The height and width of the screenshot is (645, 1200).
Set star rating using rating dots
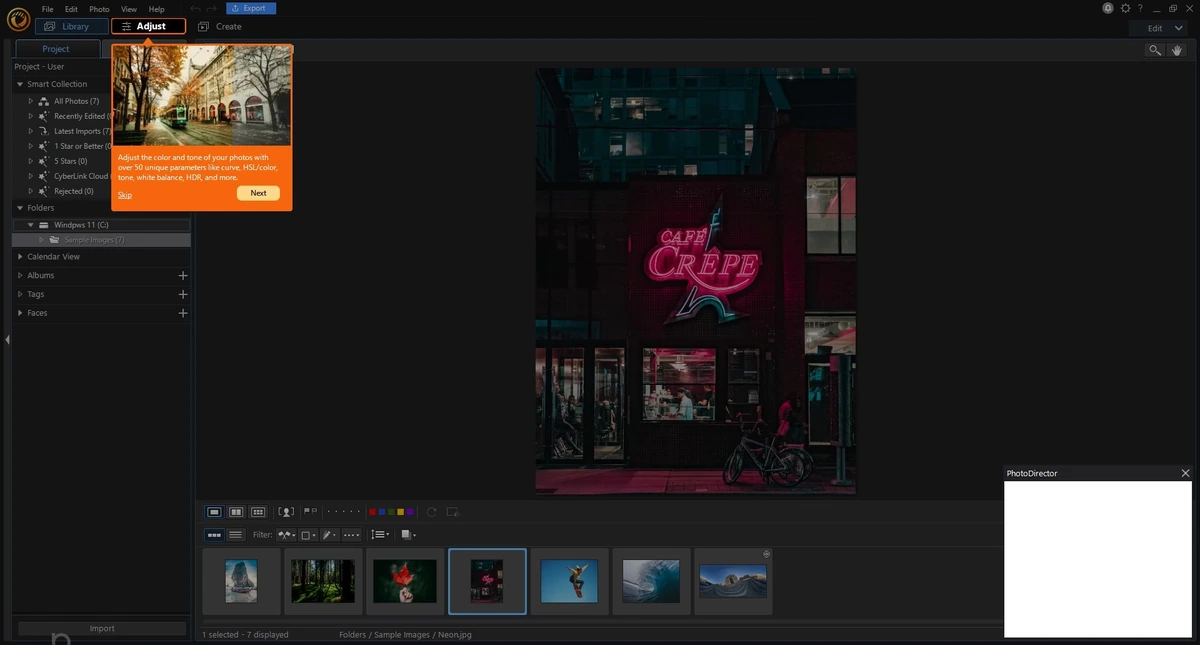[x=344, y=512]
